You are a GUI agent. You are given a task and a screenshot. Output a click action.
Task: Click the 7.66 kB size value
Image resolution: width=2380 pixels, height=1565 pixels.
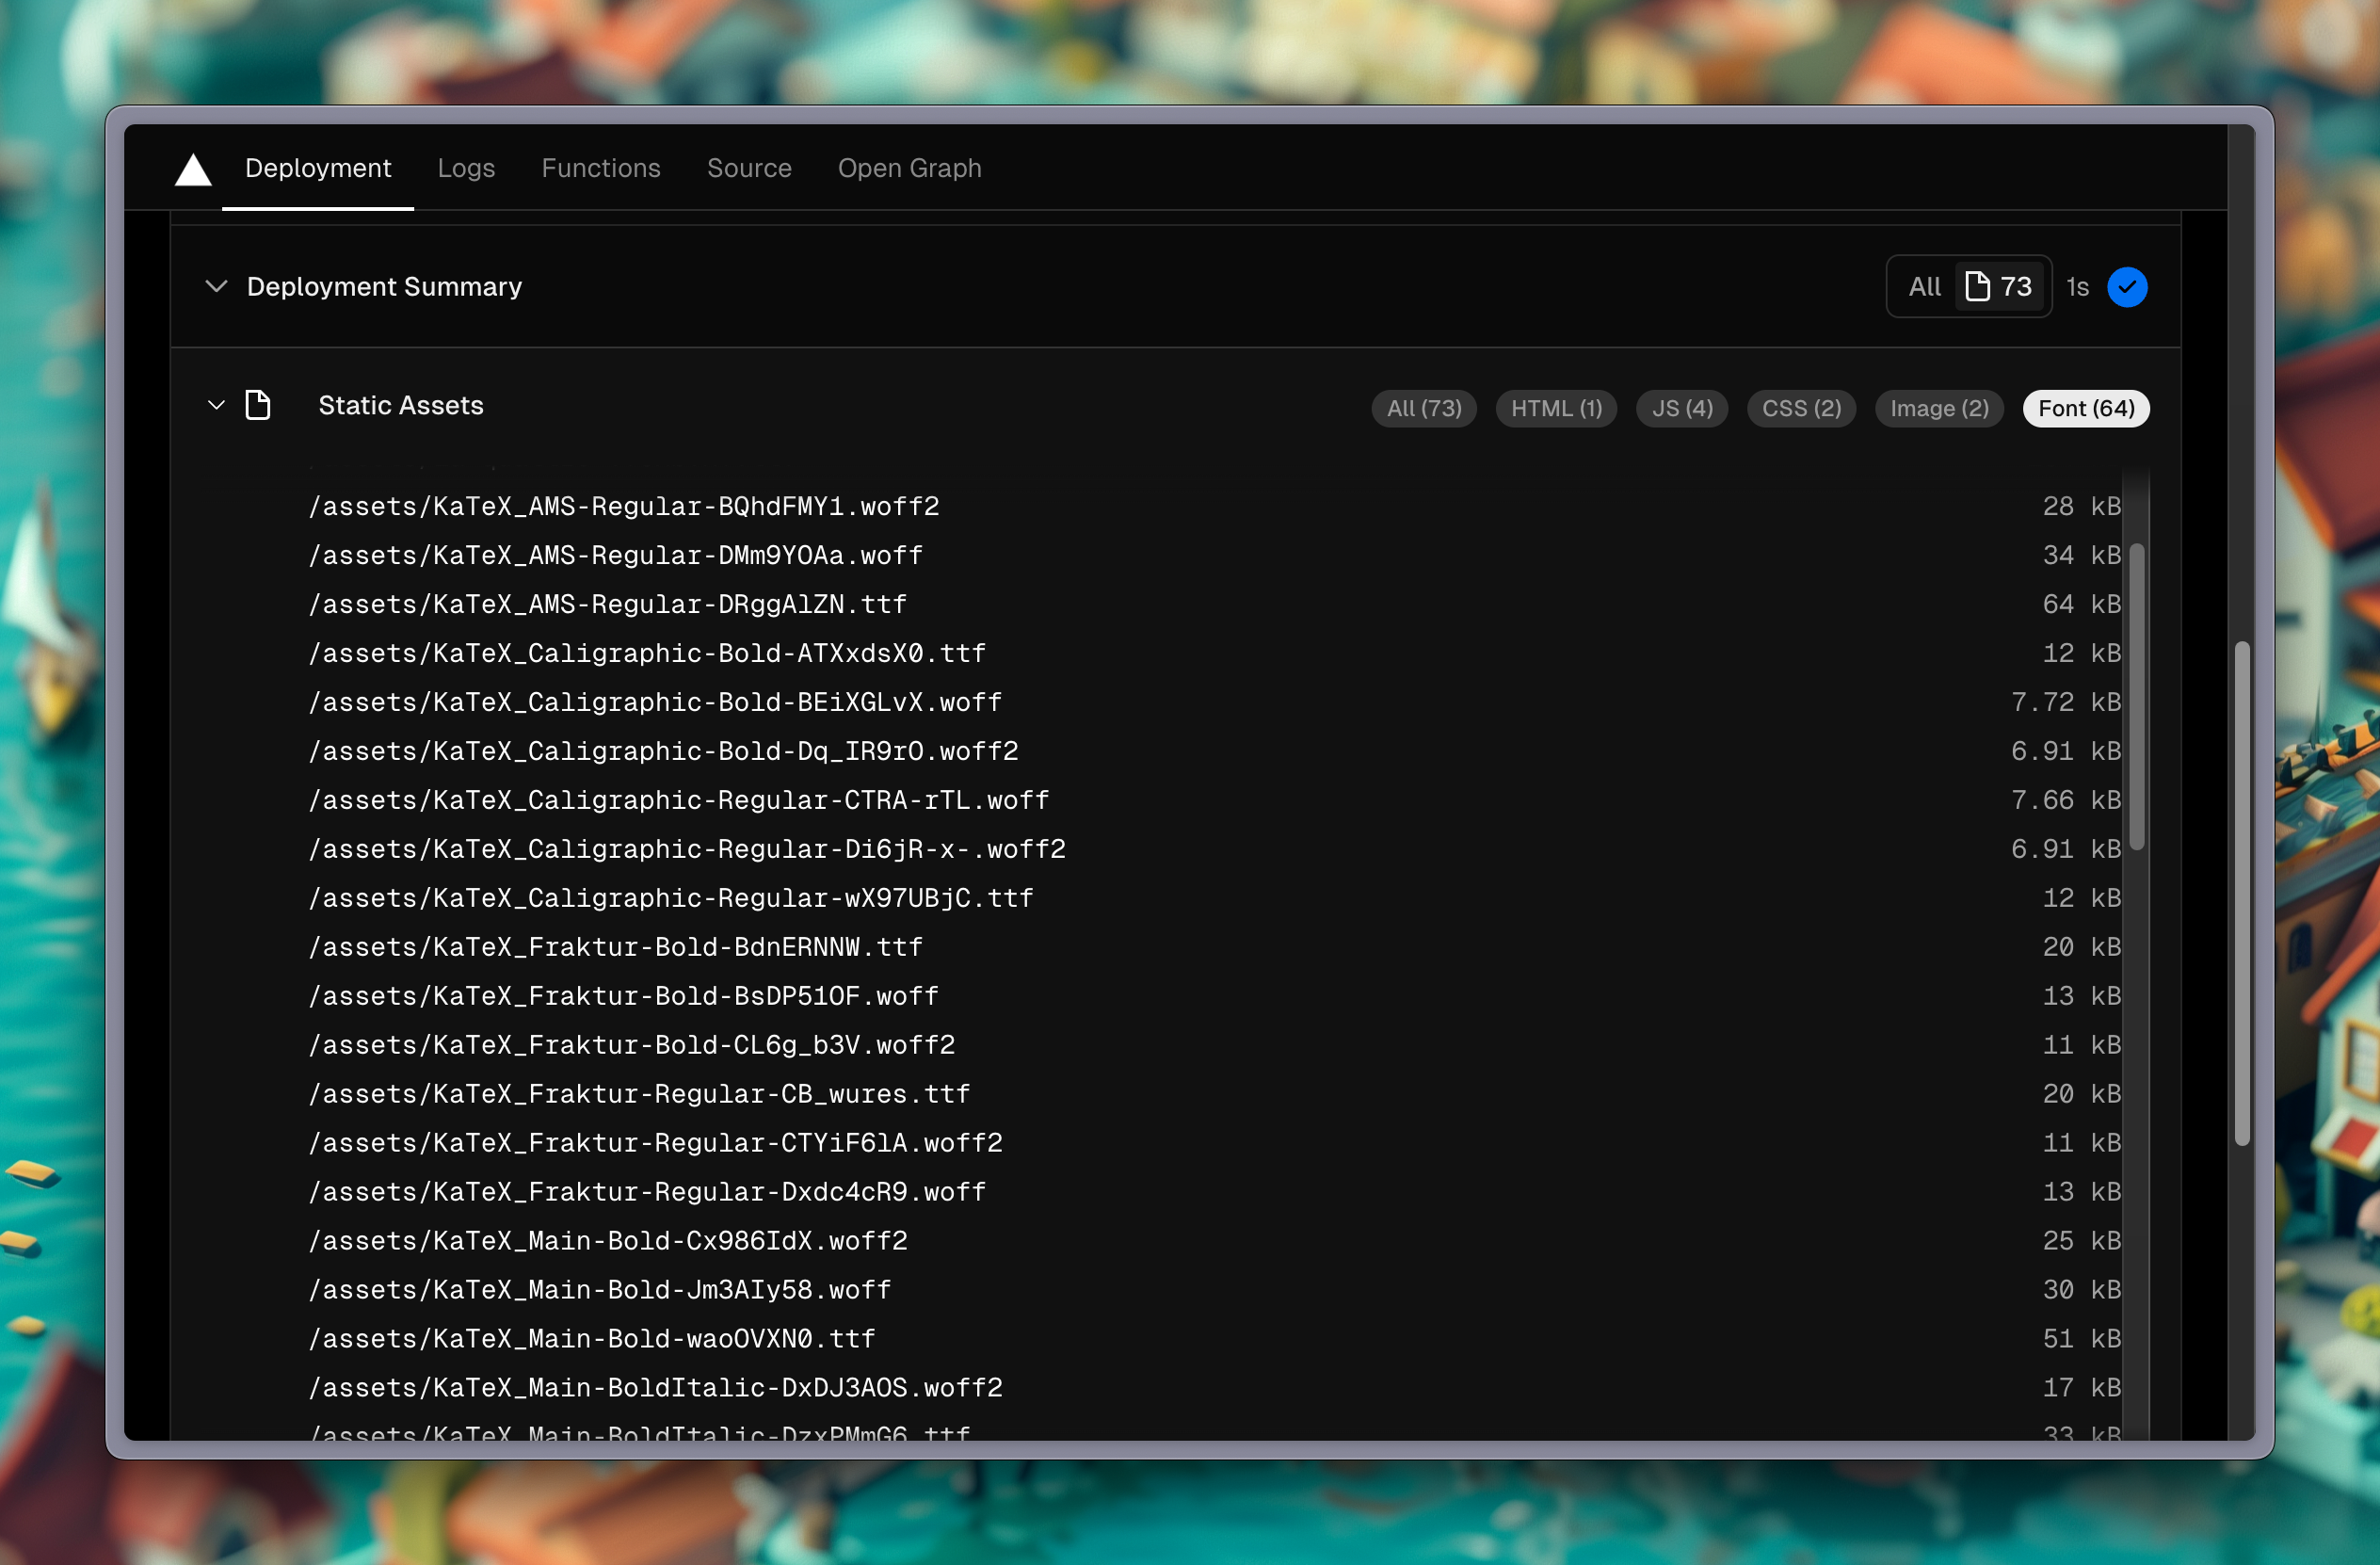click(x=2065, y=800)
